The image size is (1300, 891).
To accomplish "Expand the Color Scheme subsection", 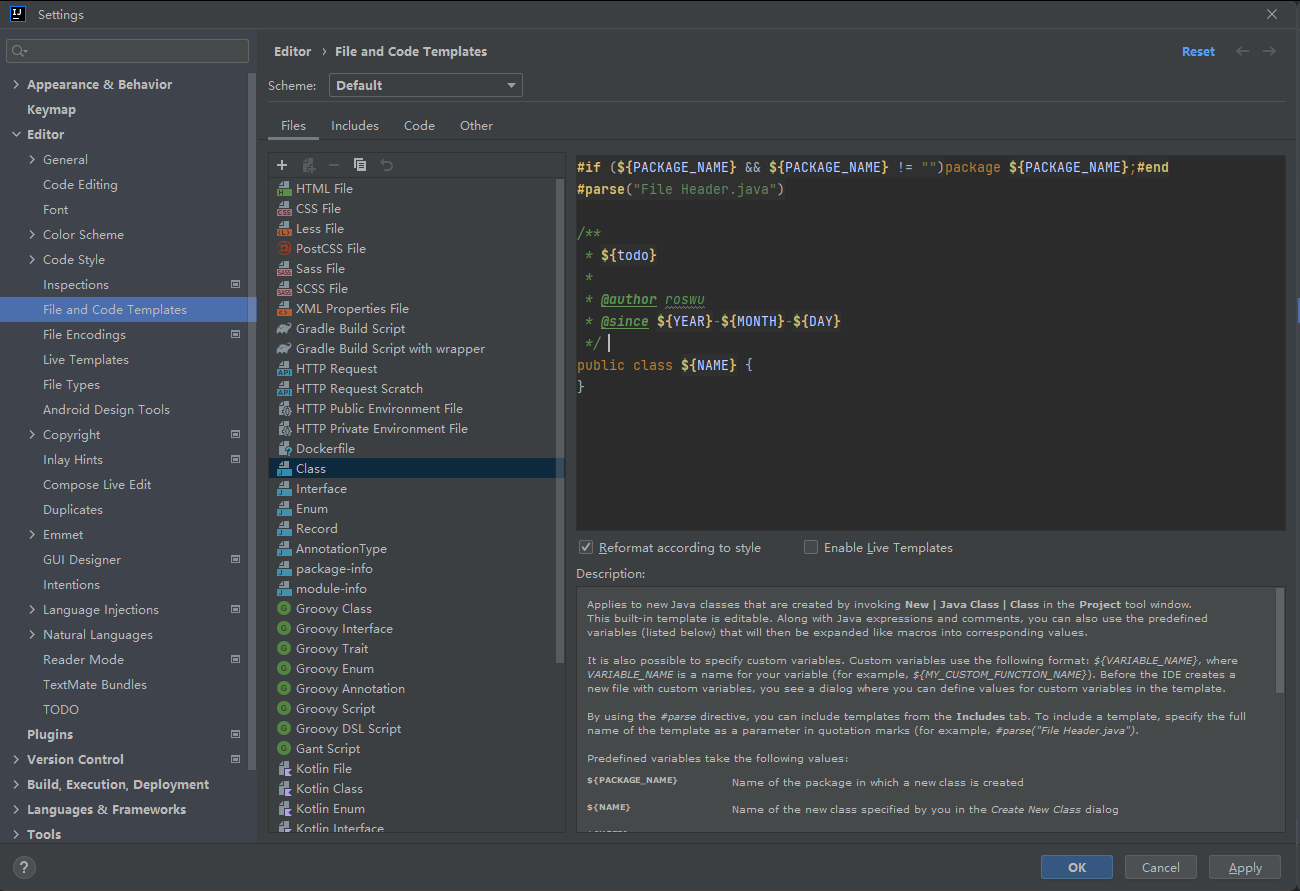I will (32, 234).
